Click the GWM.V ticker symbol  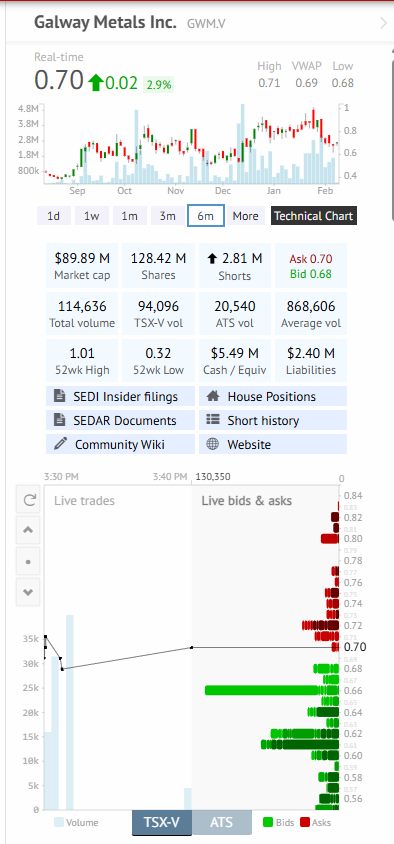pos(206,24)
